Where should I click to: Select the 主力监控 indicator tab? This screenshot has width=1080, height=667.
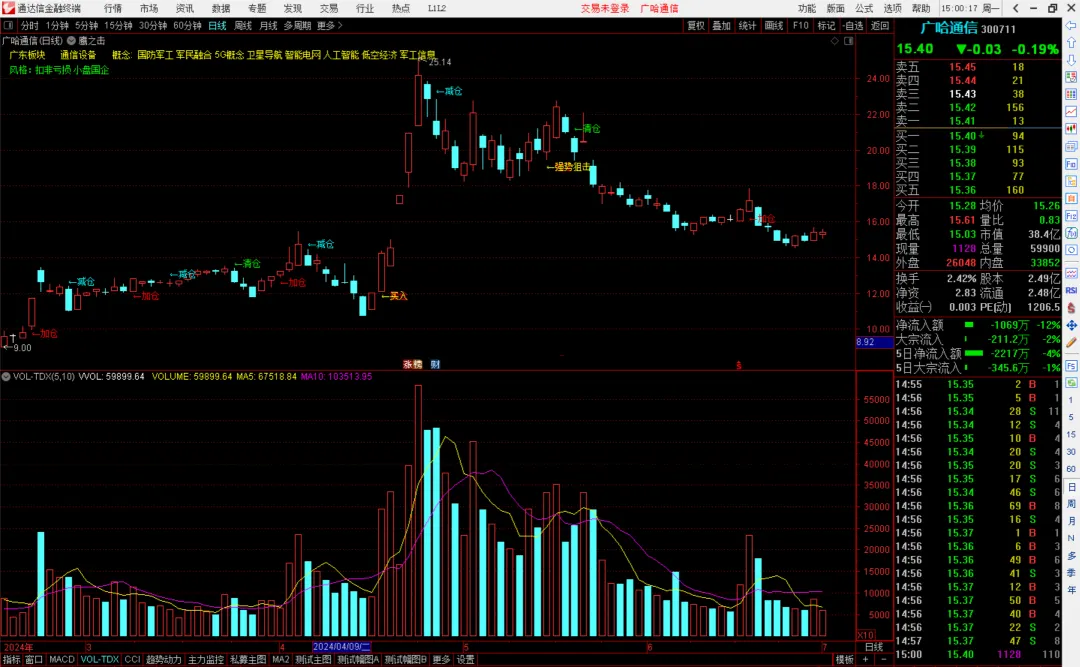pos(206,659)
